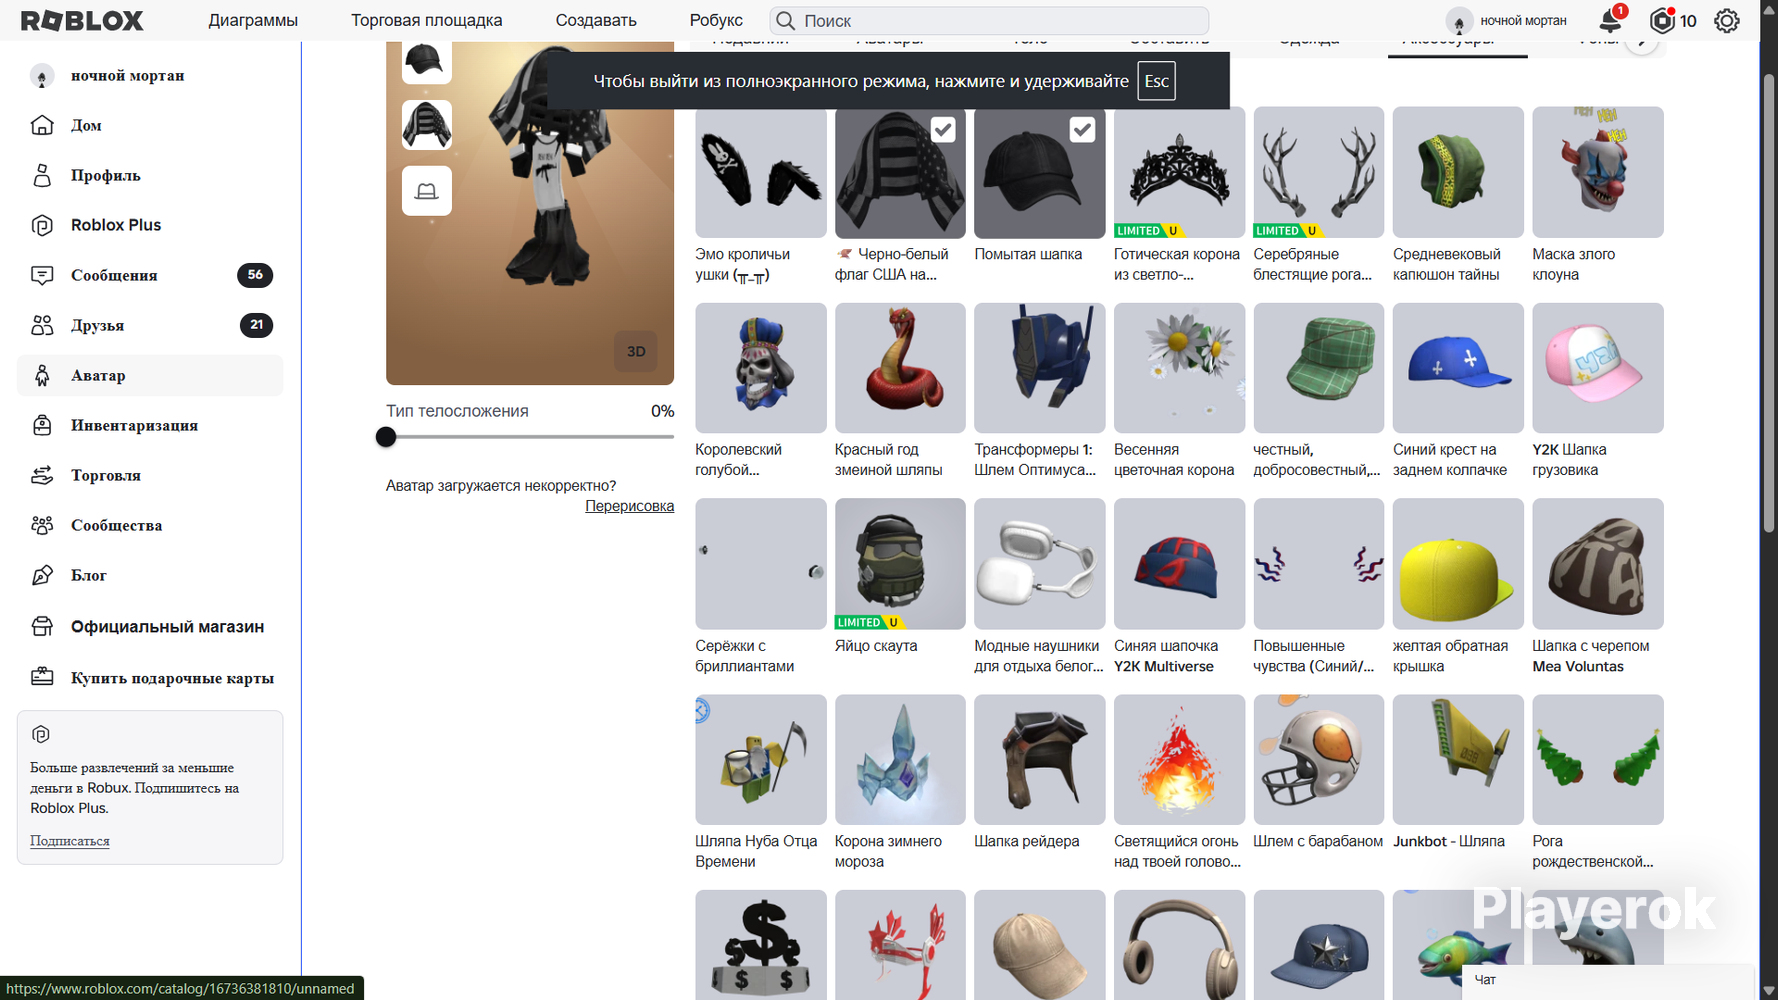
Task: Click the tab row's right scroll arrow
Action: click(1642, 44)
